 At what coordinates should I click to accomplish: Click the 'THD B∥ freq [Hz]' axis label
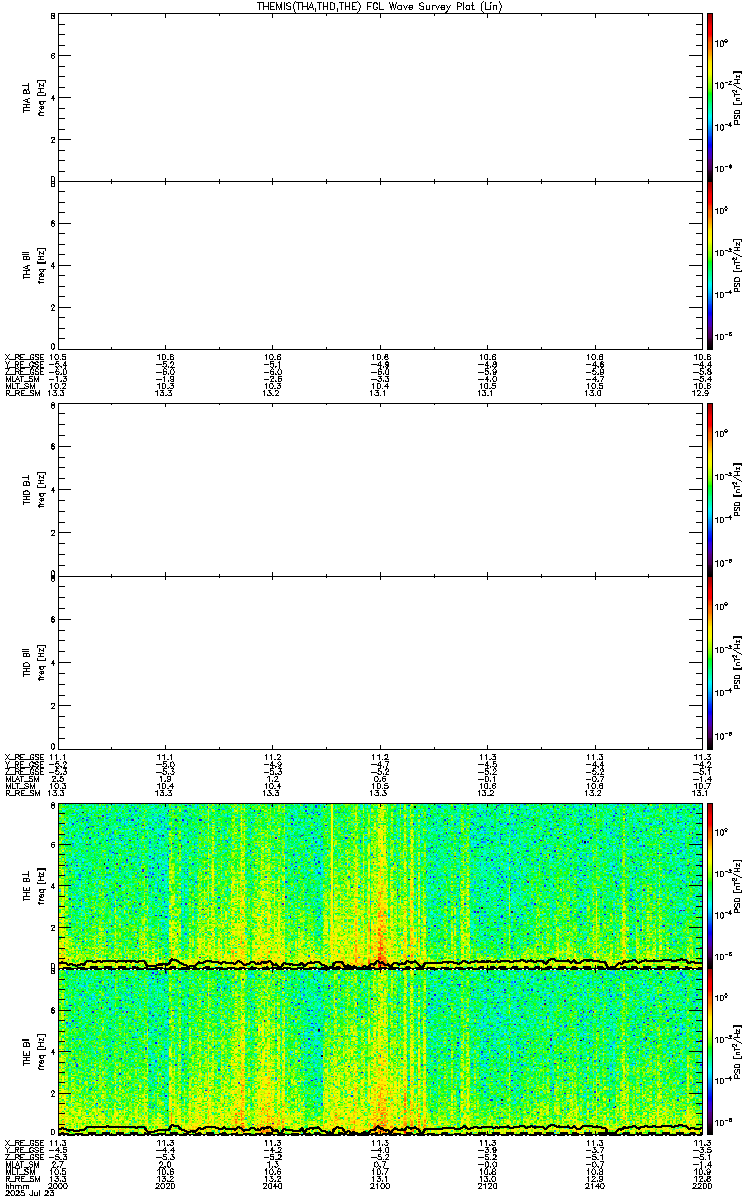[33, 662]
